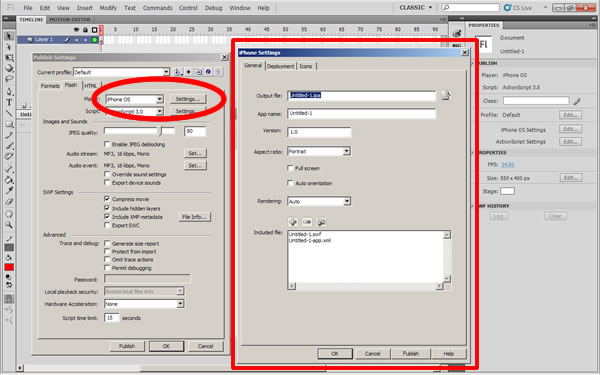600x375 pixels.
Task: Click Help in iPhone Settings dialog
Action: pos(448,354)
